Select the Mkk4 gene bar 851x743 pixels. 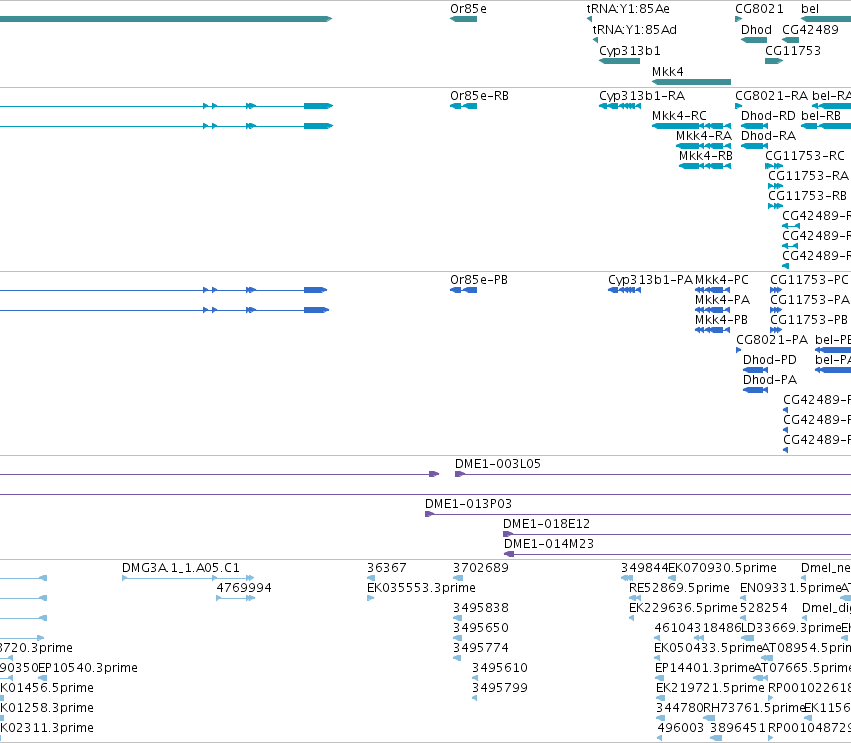tap(691, 82)
